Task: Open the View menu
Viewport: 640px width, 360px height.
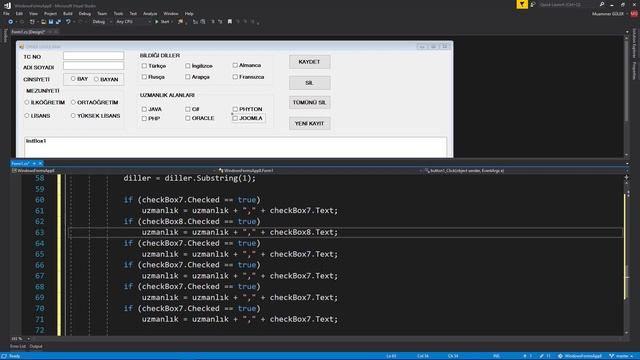Action: tap(33, 13)
